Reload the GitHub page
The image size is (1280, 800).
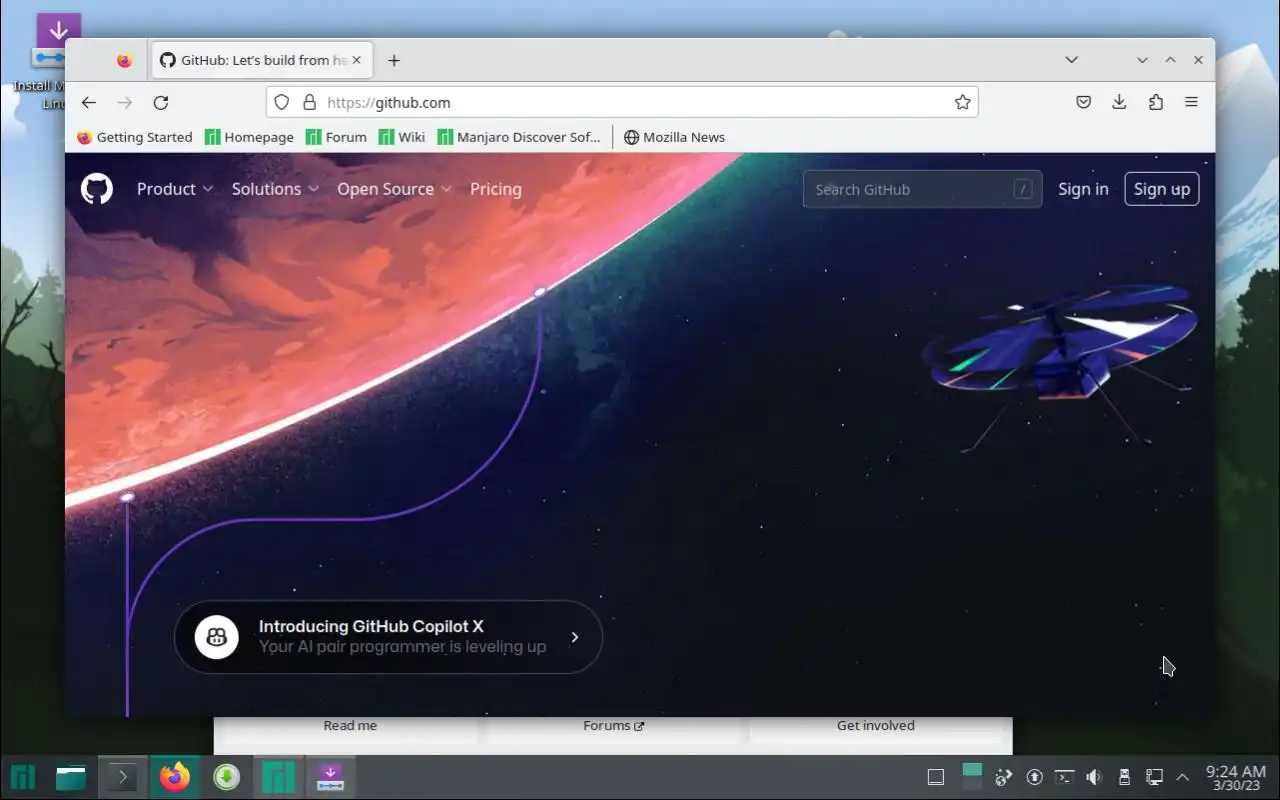pyautogui.click(x=161, y=102)
